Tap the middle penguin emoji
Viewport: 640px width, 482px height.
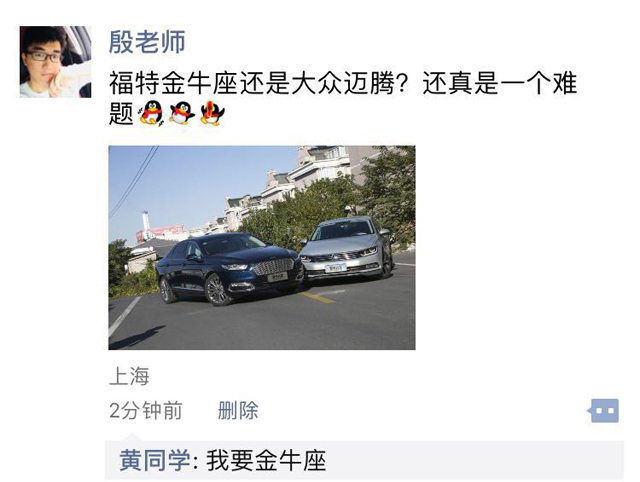(182, 113)
